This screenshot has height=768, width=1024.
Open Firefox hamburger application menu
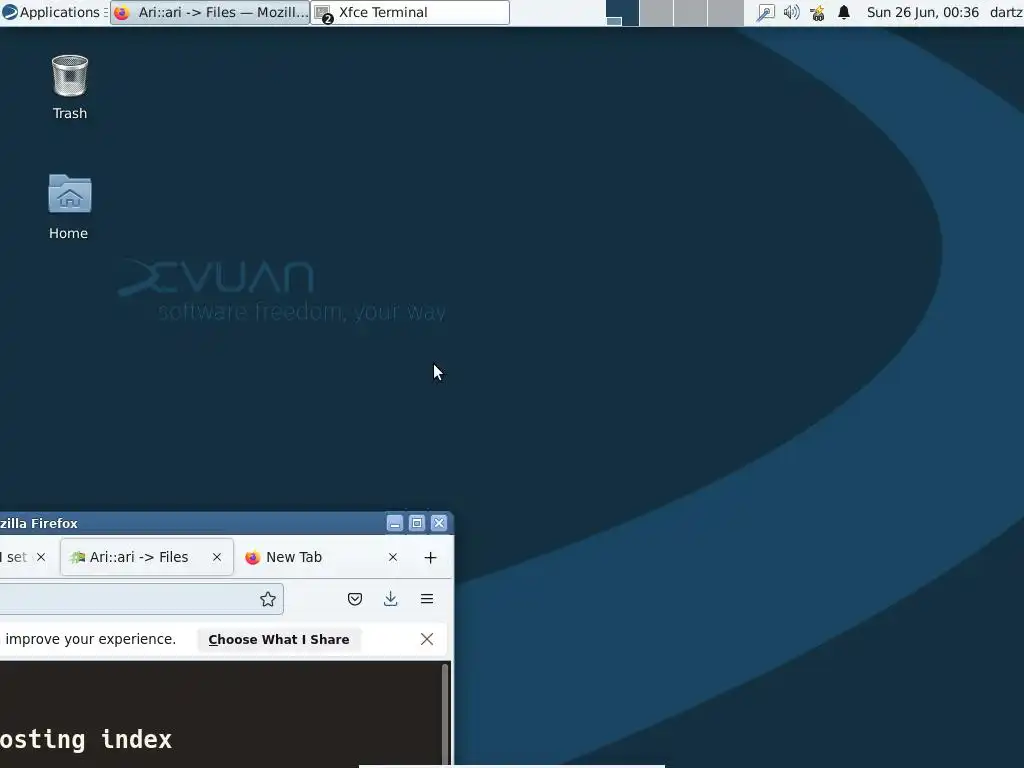tap(427, 600)
